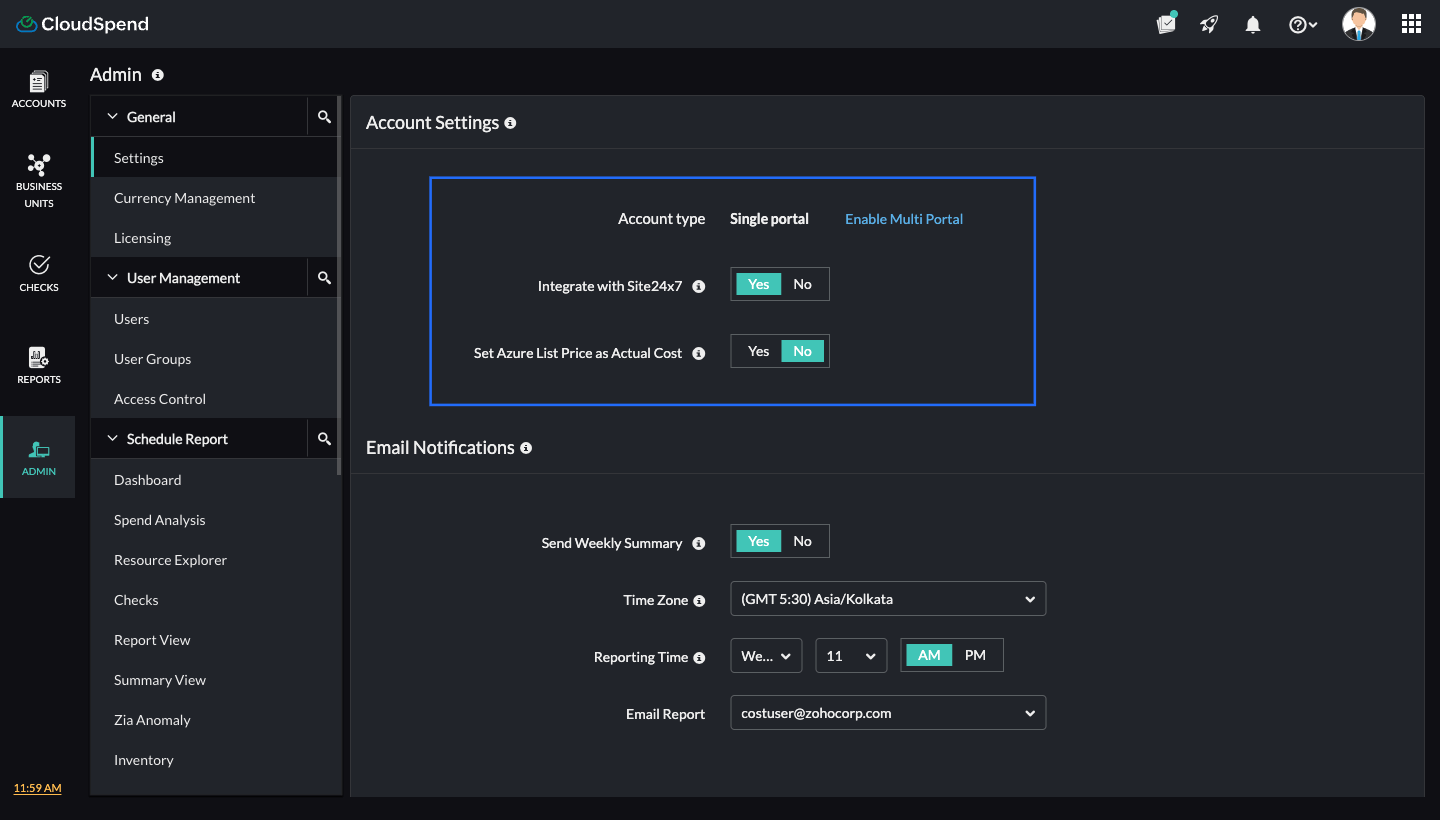
Task: Set Integrate with Site24x7 to No
Action: (803, 284)
